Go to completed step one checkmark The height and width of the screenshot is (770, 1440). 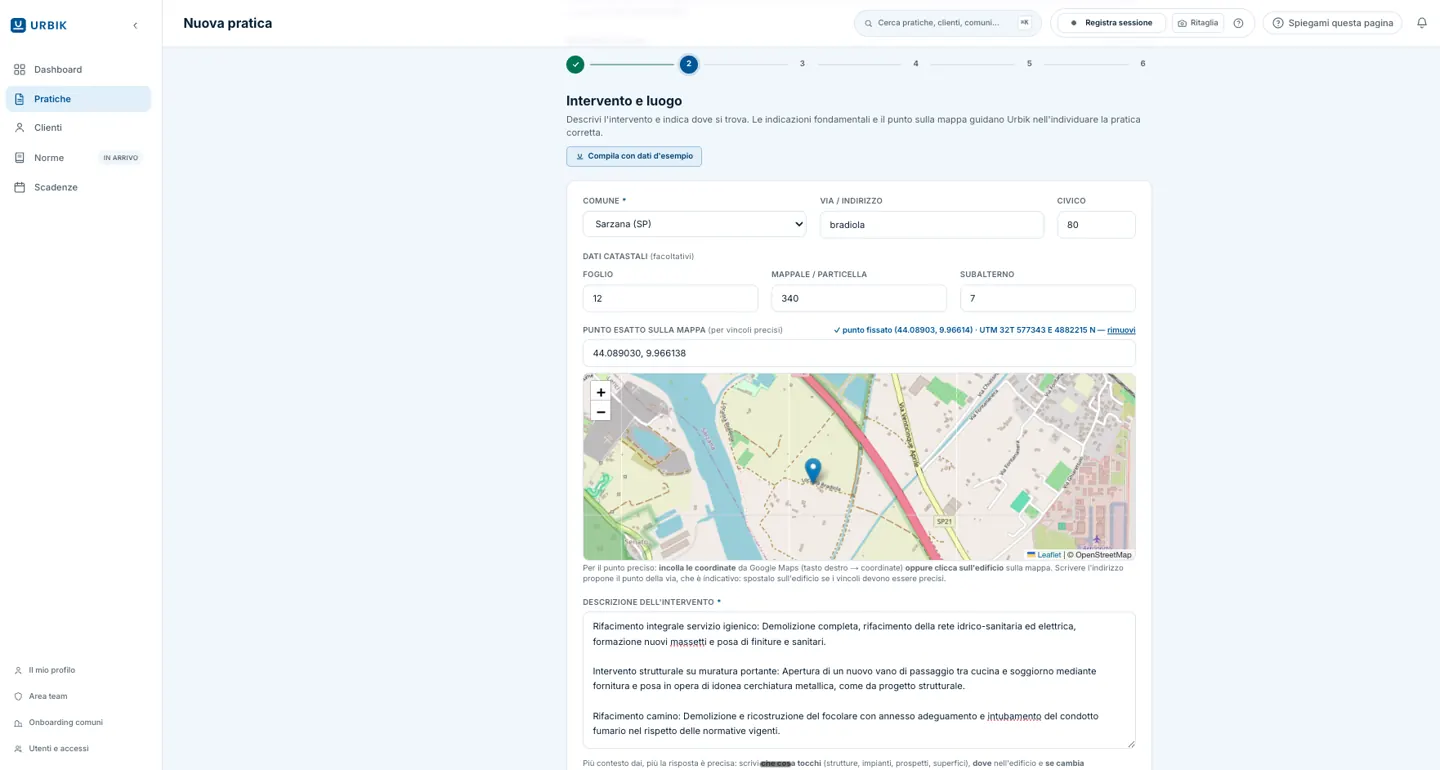[x=575, y=64]
